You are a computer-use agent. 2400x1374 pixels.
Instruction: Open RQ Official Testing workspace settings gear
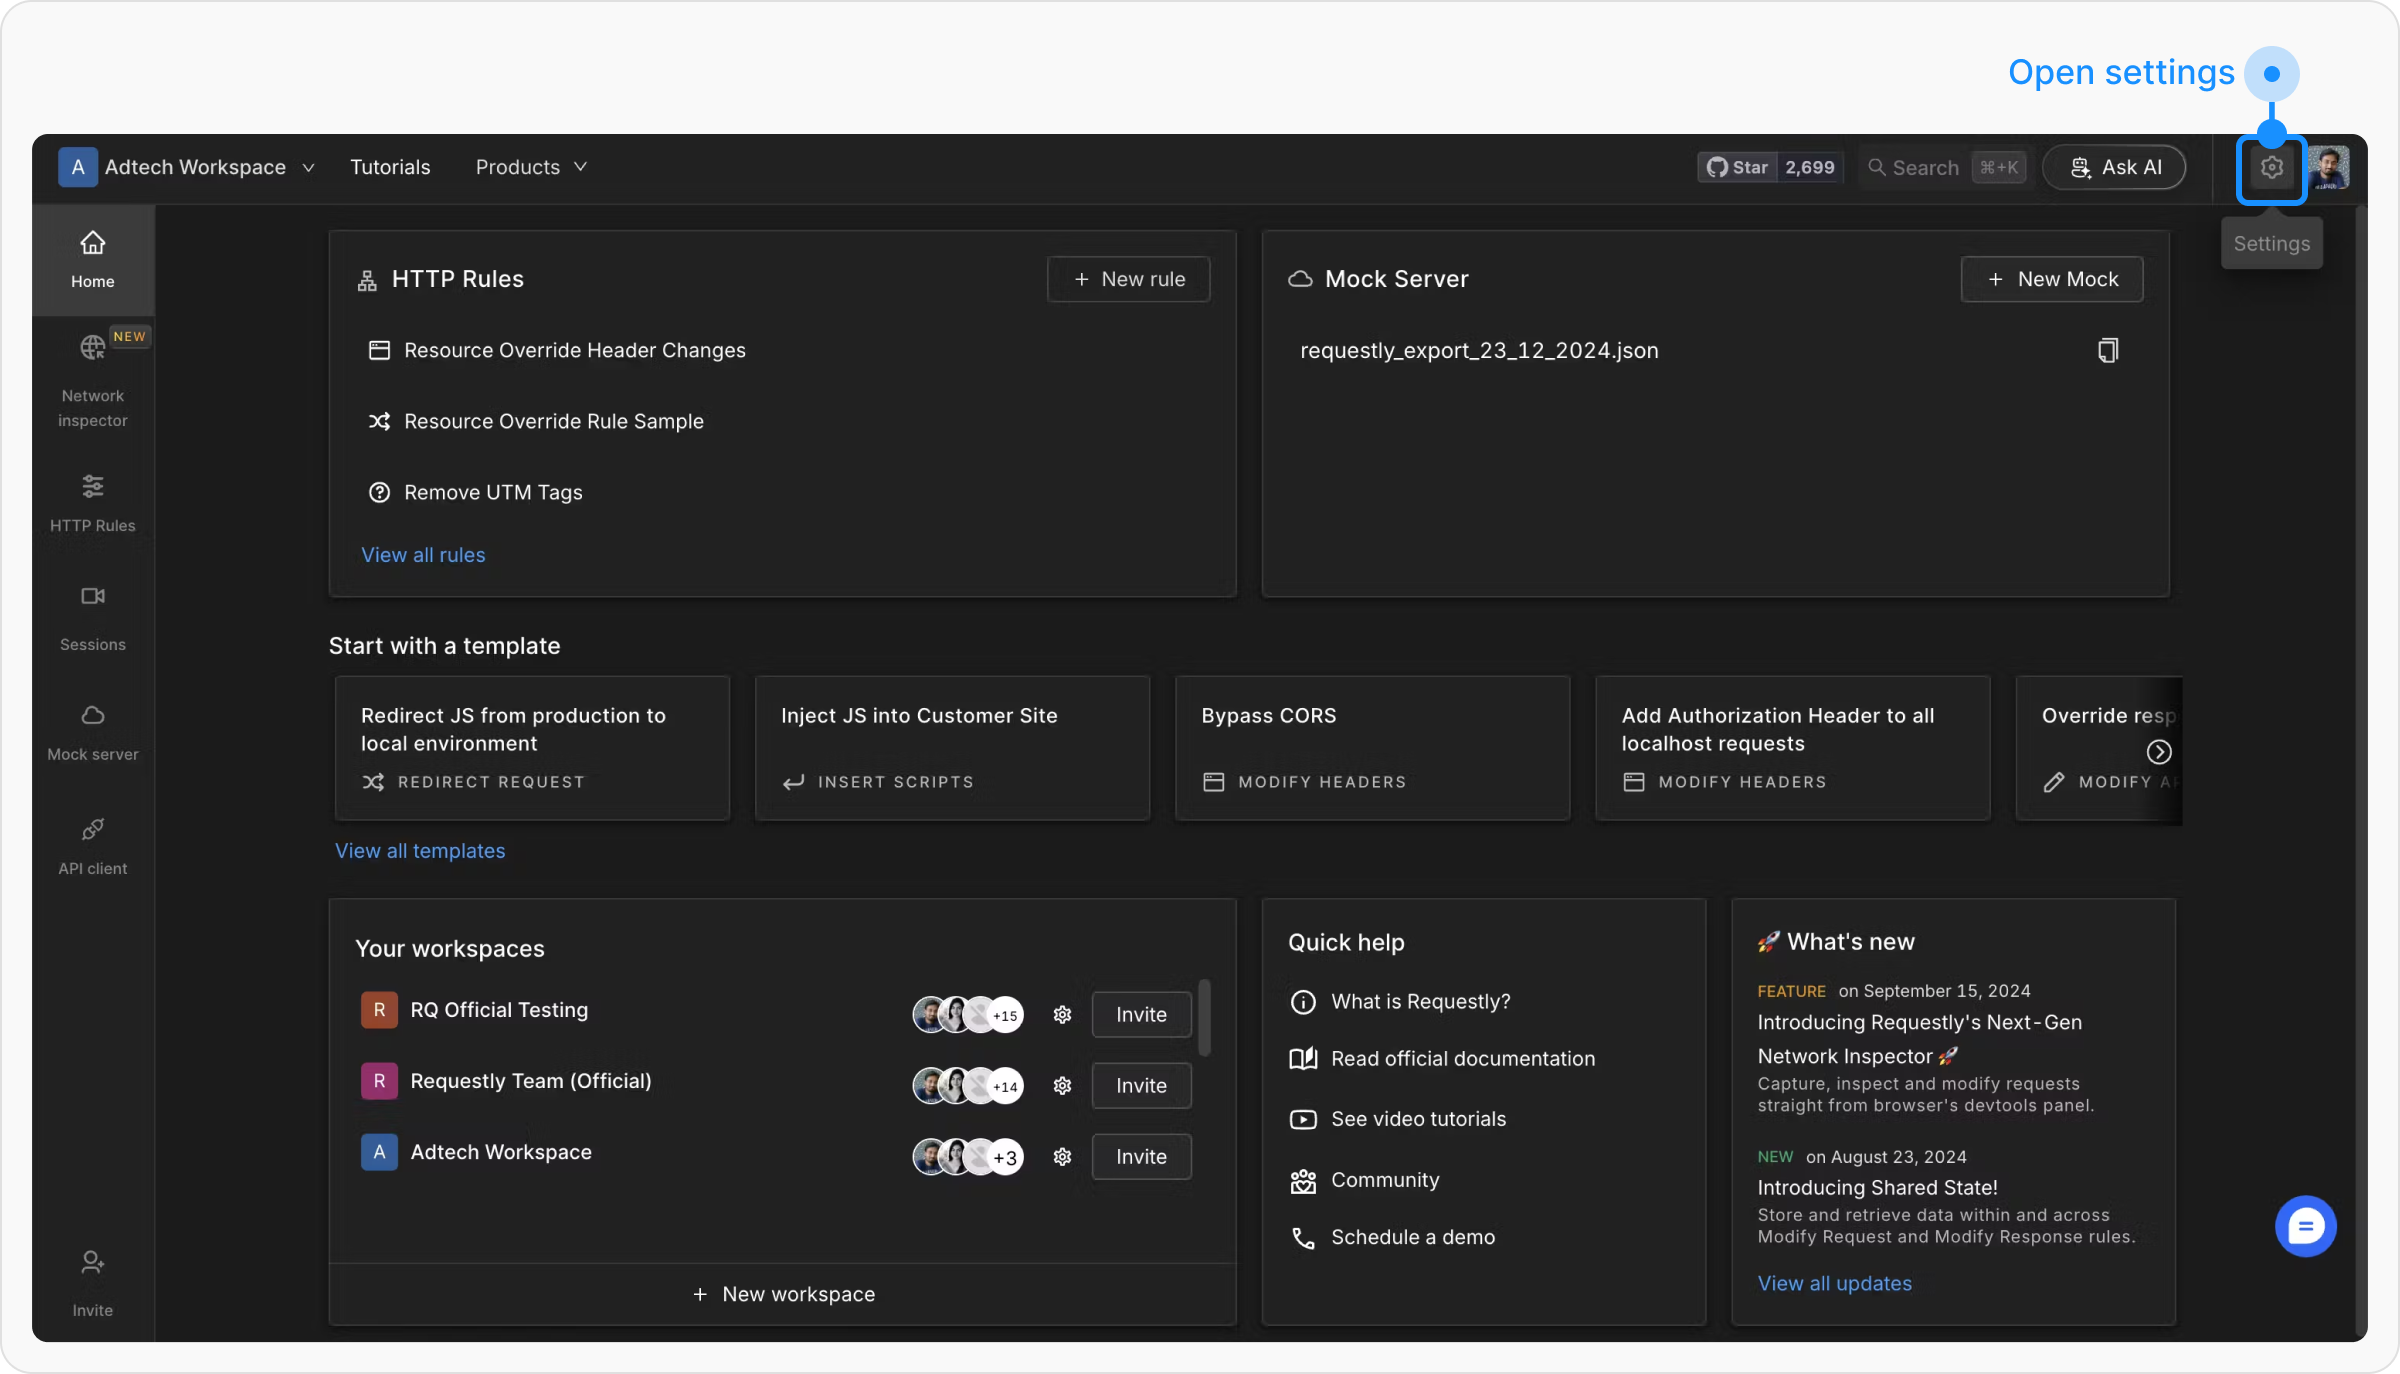1062,1015
